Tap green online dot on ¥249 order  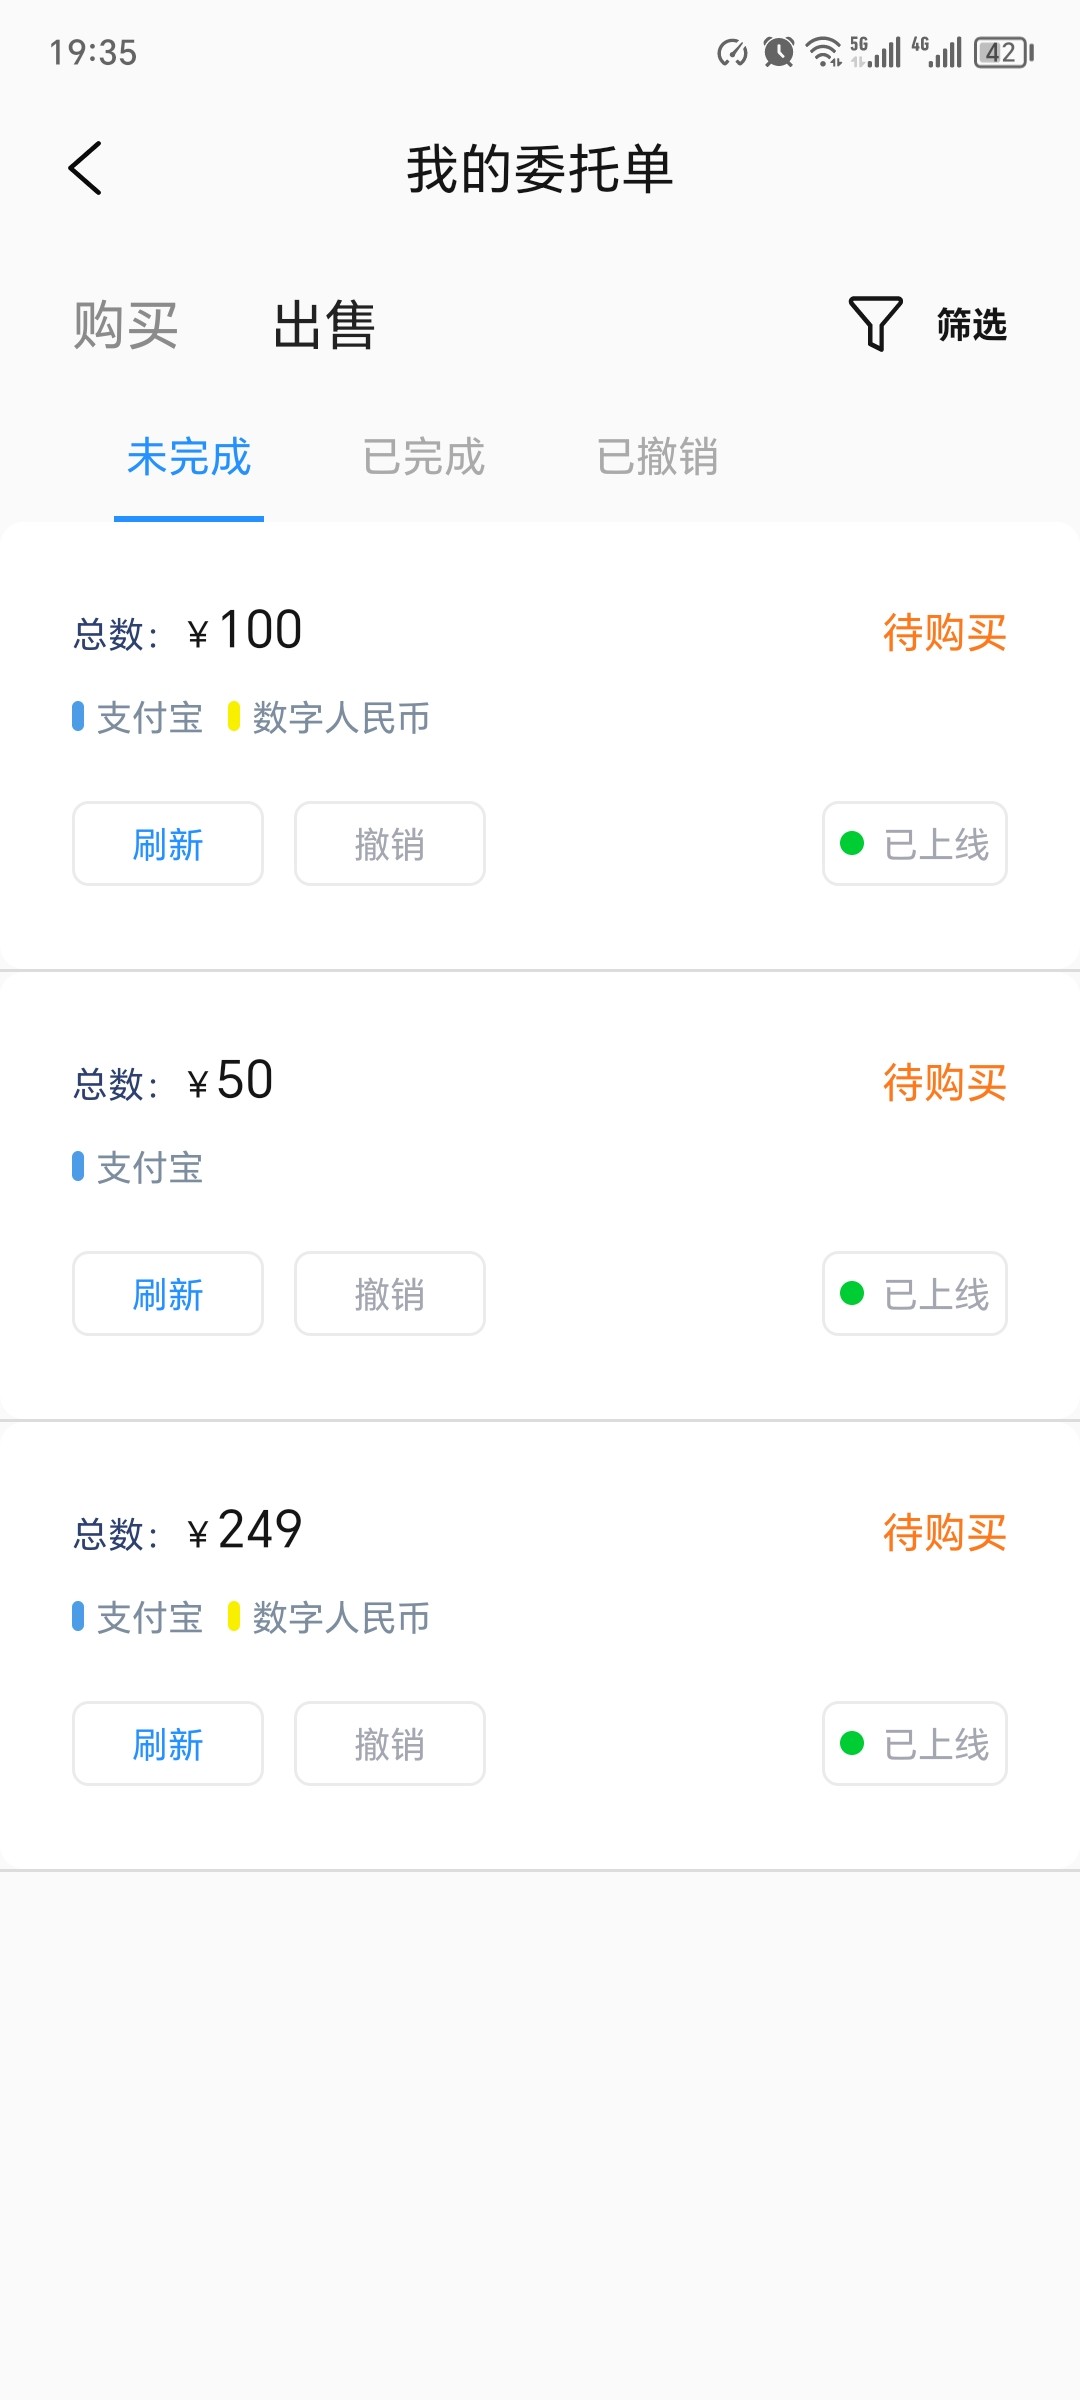[852, 1744]
